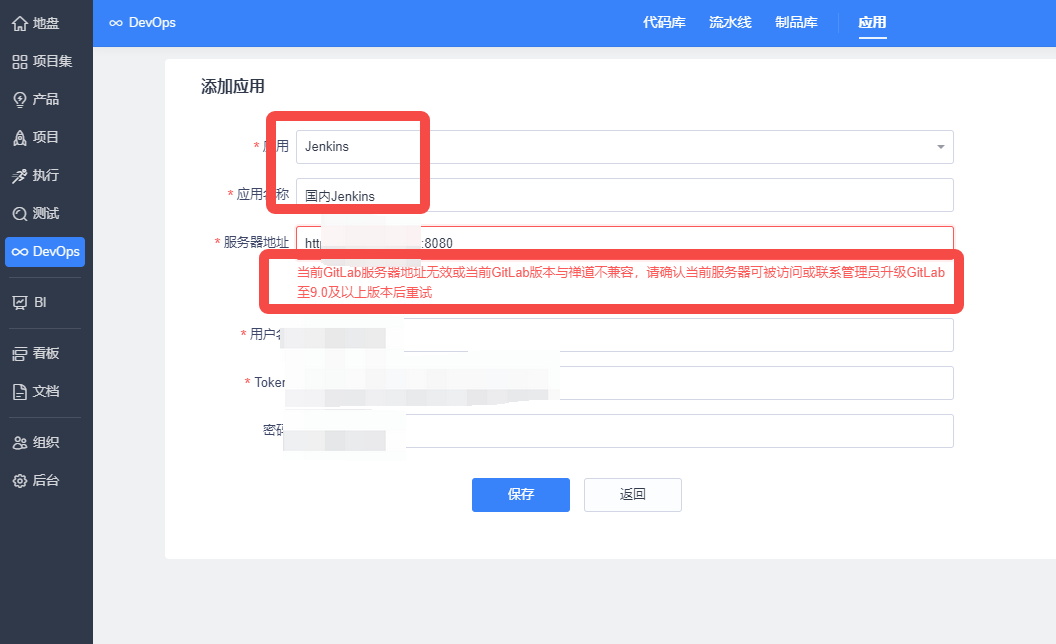
Task: Switch to the 代码库 tab
Action: coord(664,23)
